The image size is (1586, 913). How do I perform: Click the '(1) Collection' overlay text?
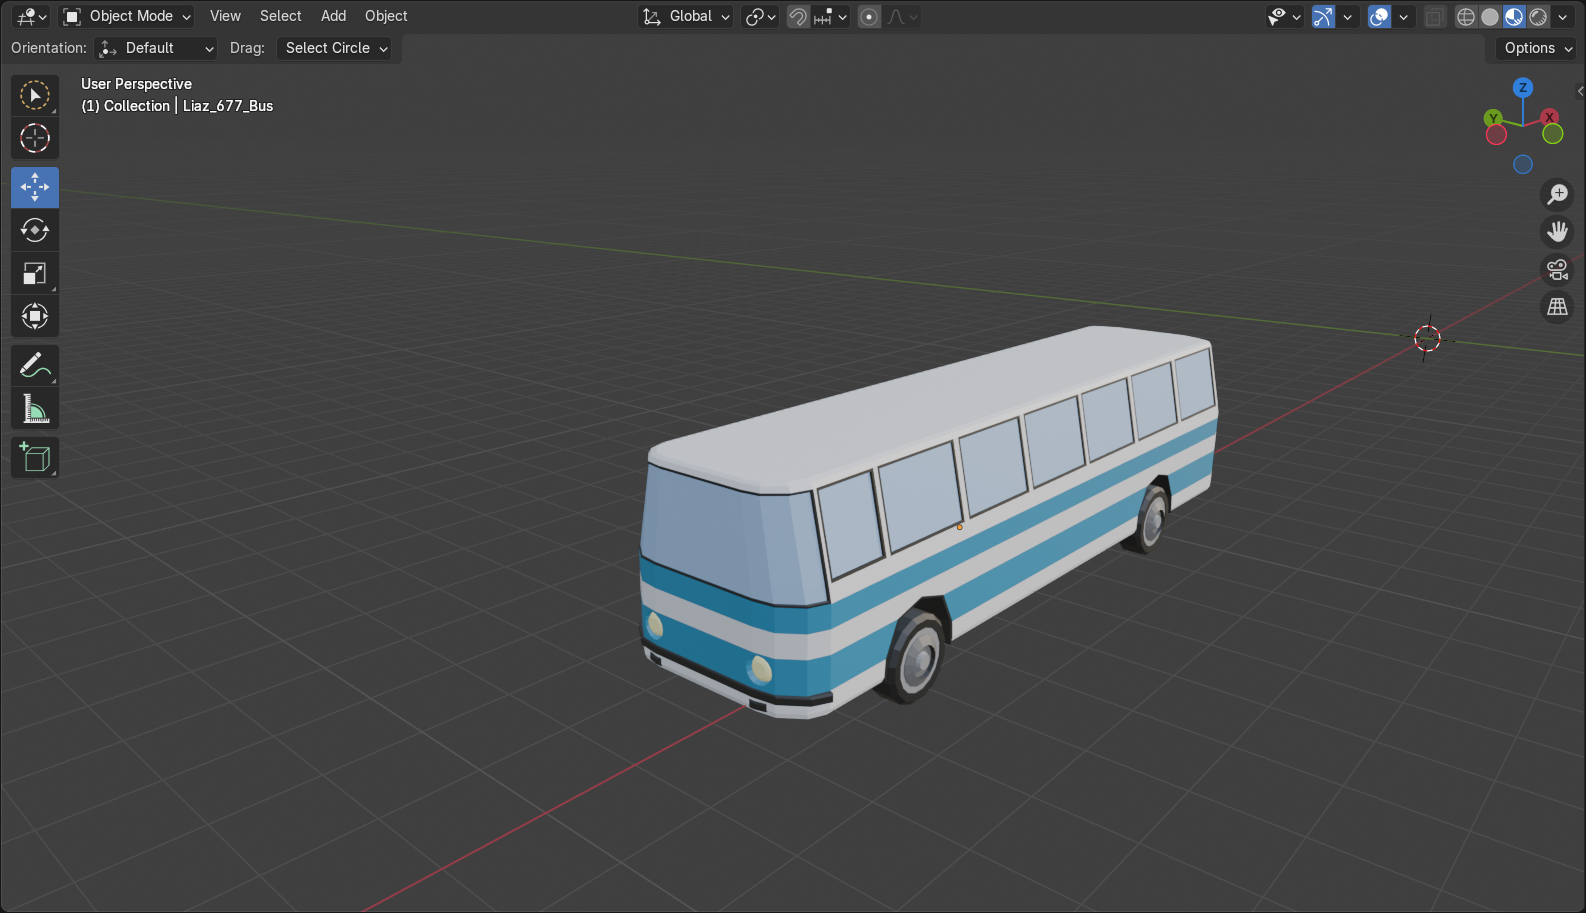click(x=126, y=106)
